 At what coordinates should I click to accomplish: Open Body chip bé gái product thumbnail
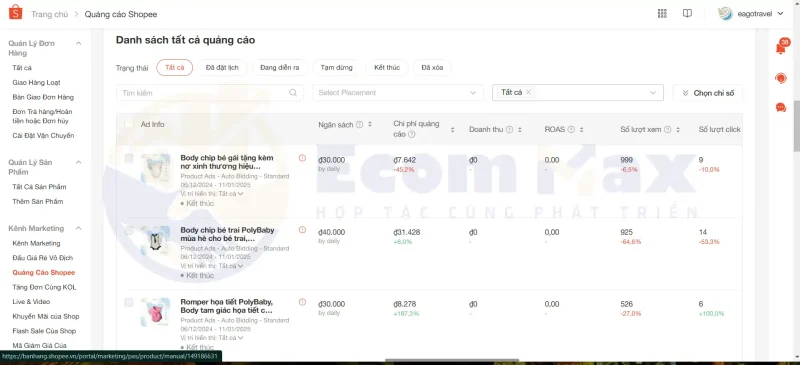coord(155,168)
